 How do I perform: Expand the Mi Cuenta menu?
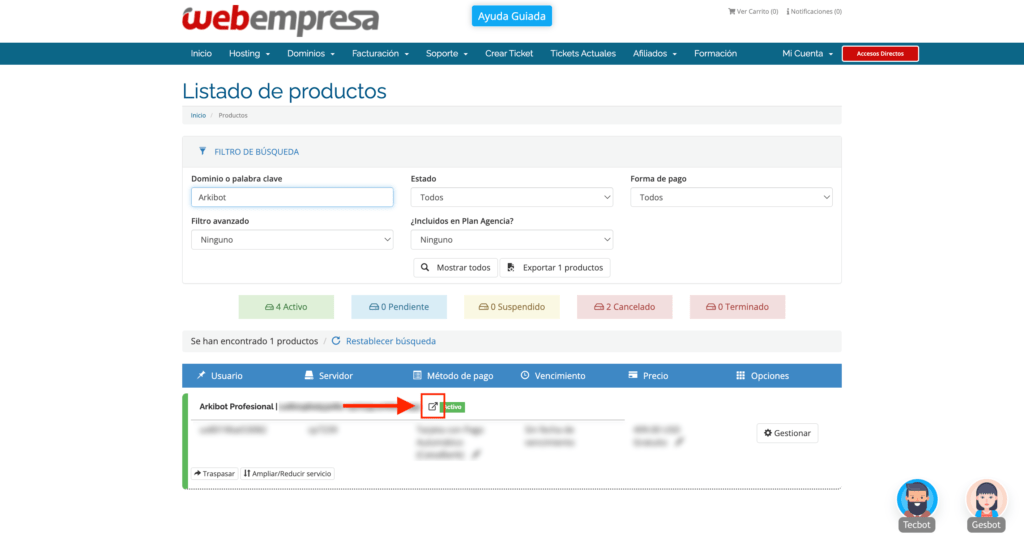(807, 54)
